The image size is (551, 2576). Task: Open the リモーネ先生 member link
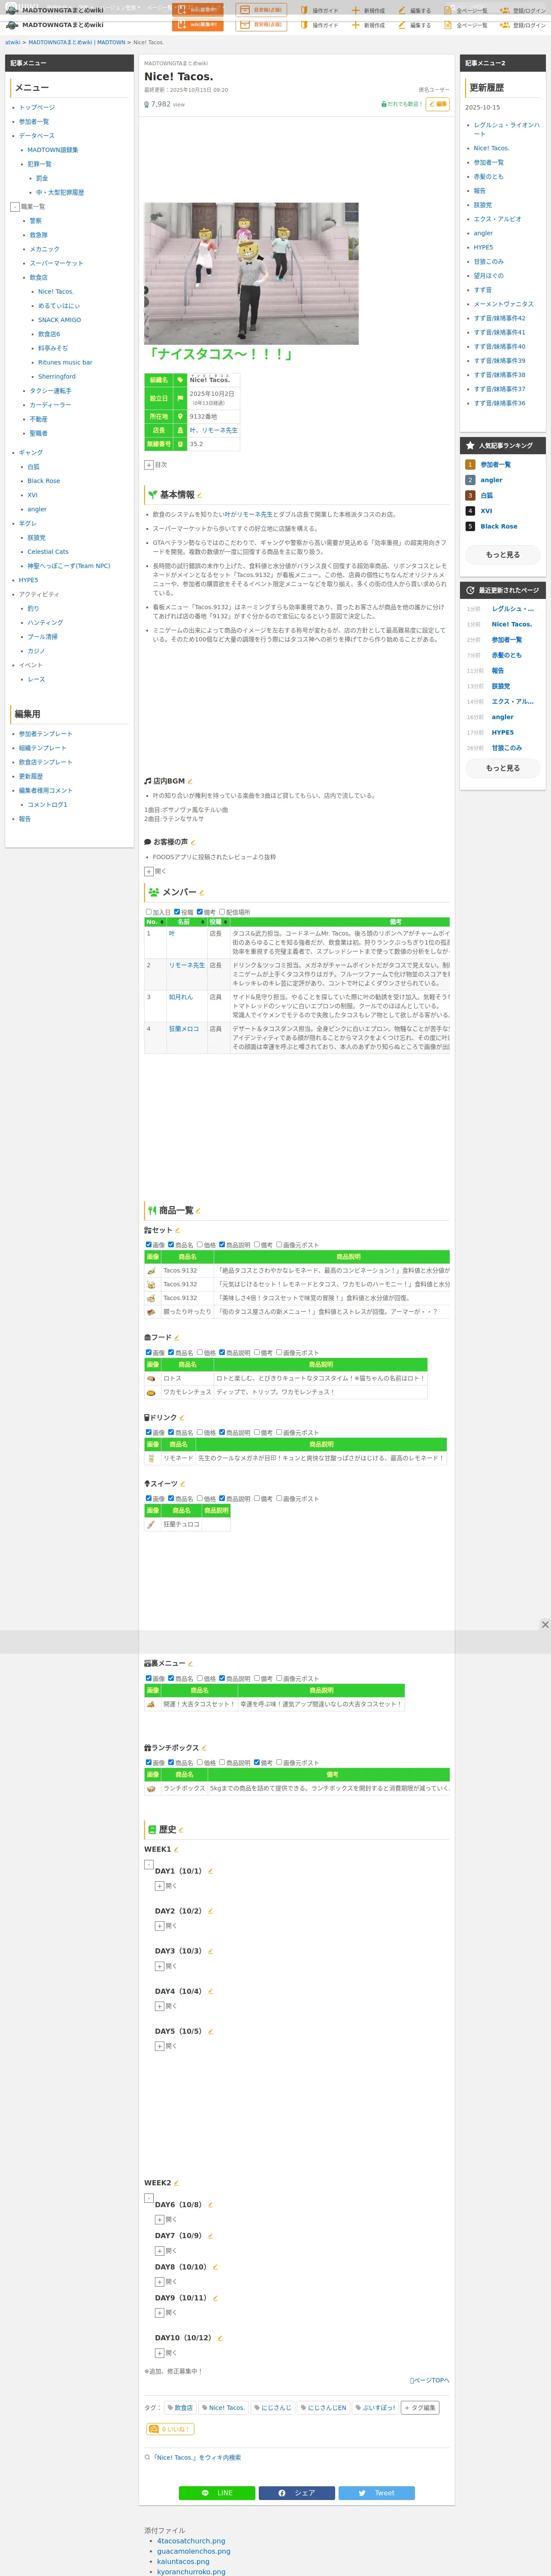187,965
